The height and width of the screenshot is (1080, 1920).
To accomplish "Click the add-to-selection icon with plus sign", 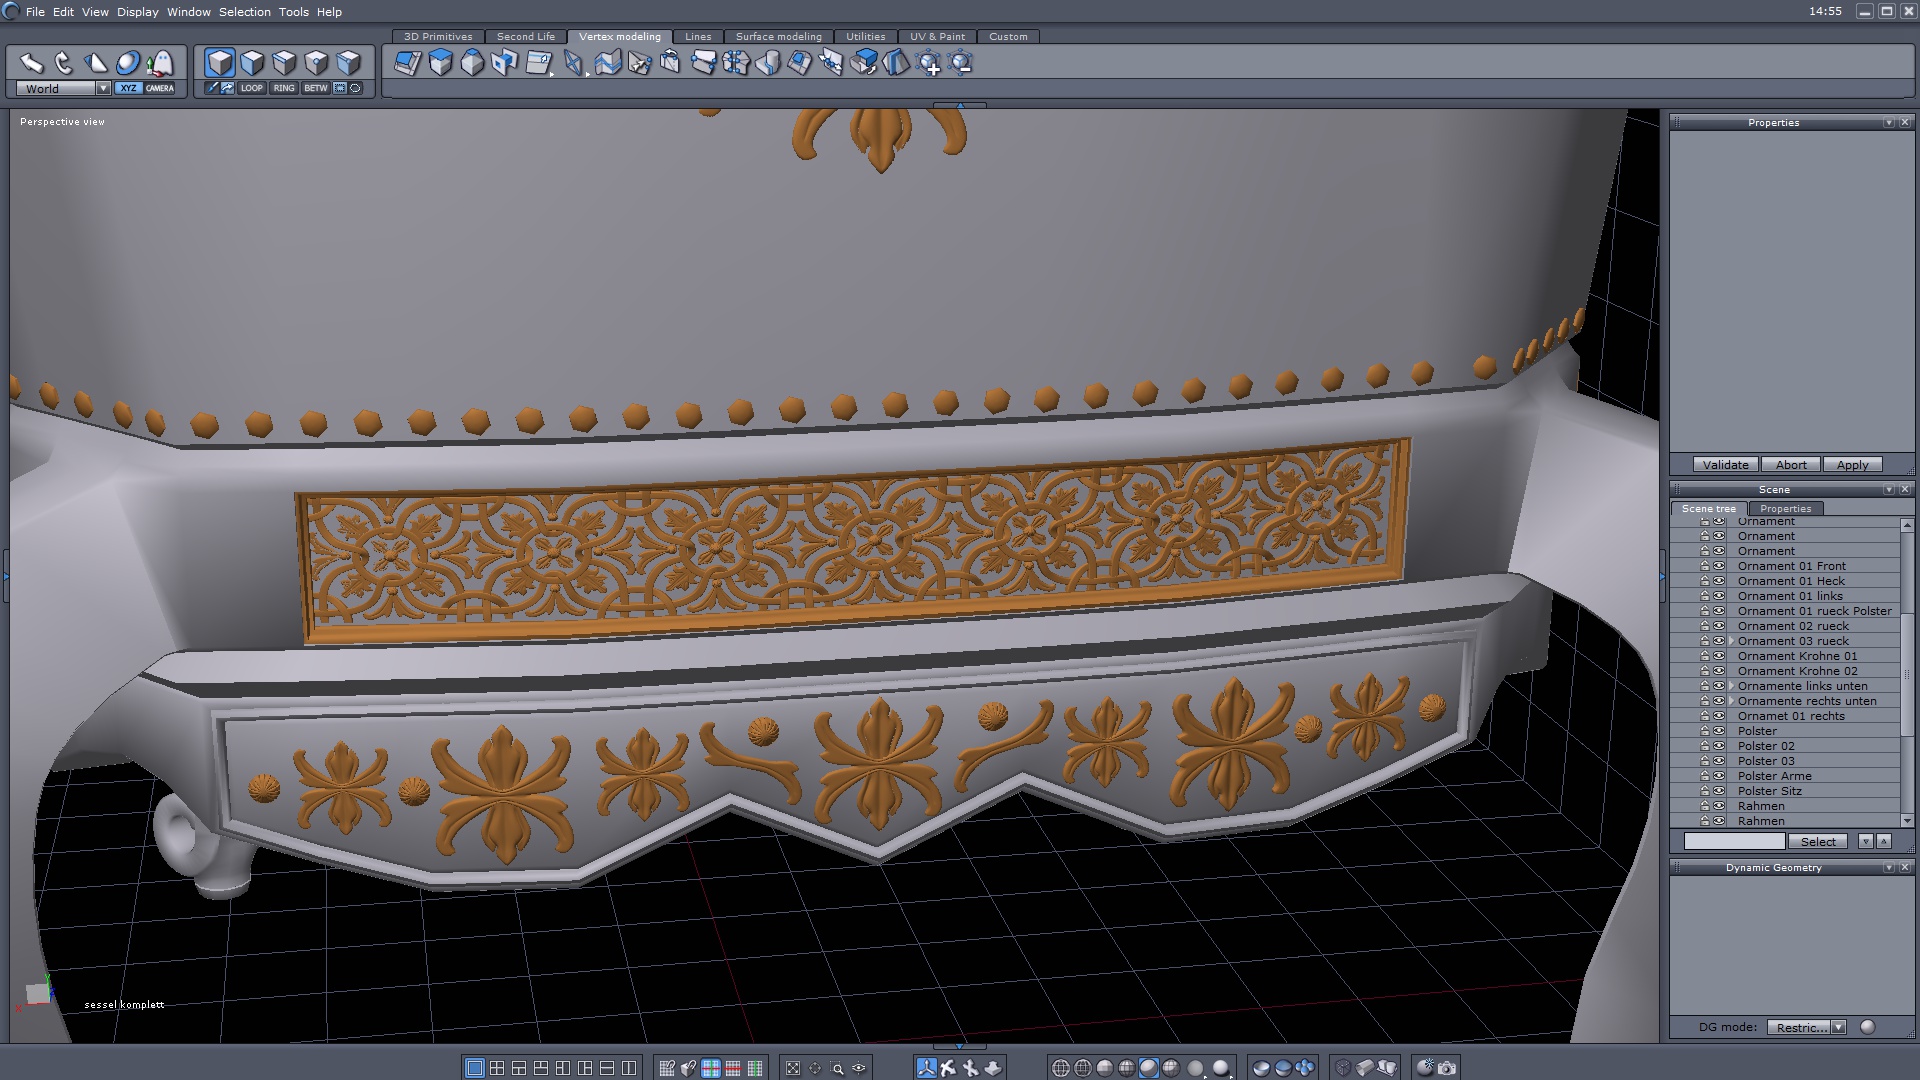I will point(929,64).
